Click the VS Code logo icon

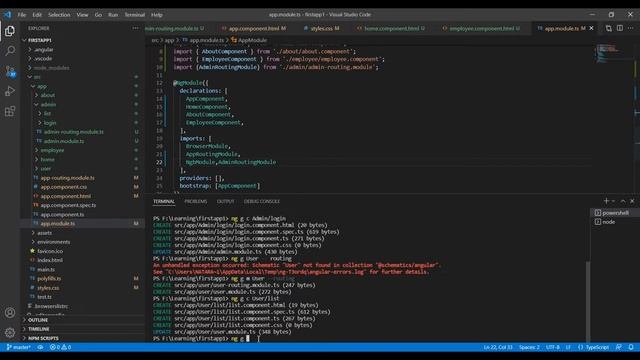pyautogui.click(x=7, y=15)
